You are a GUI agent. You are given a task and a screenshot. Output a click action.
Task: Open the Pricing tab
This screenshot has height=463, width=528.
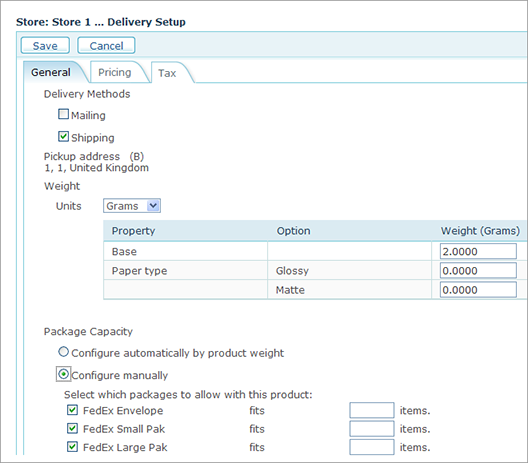coord(115,72)
